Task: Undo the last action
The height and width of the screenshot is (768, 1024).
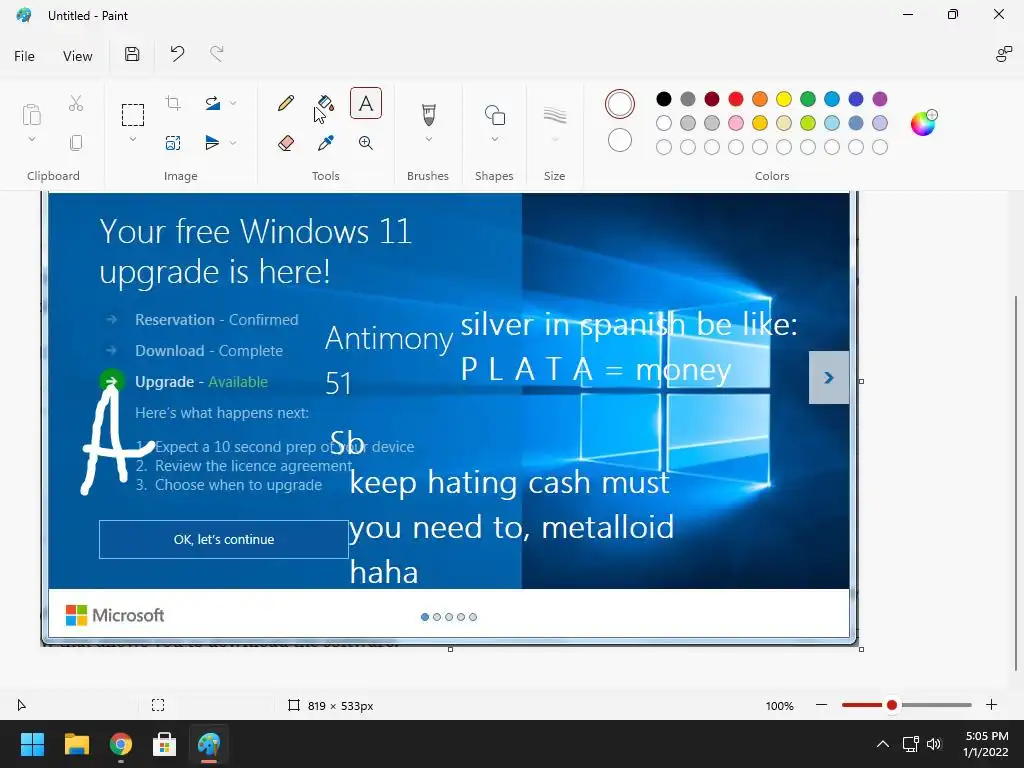Action: coord(177,54)
